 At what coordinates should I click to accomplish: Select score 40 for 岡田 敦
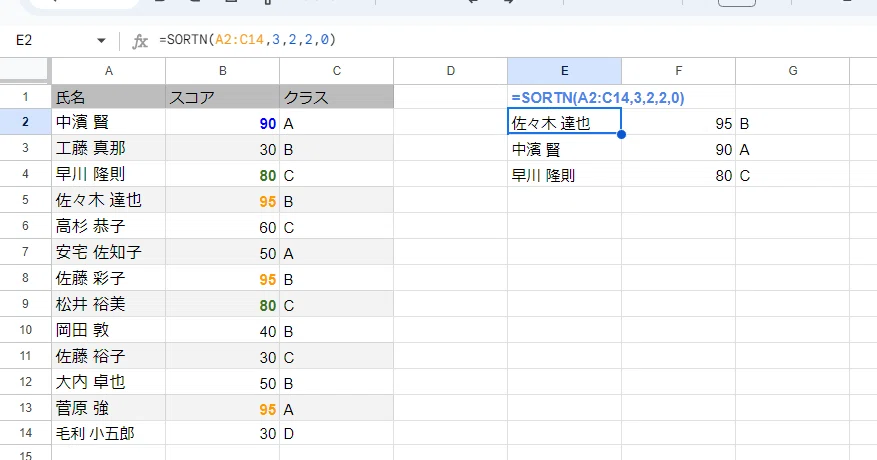(x=223, y=331)
